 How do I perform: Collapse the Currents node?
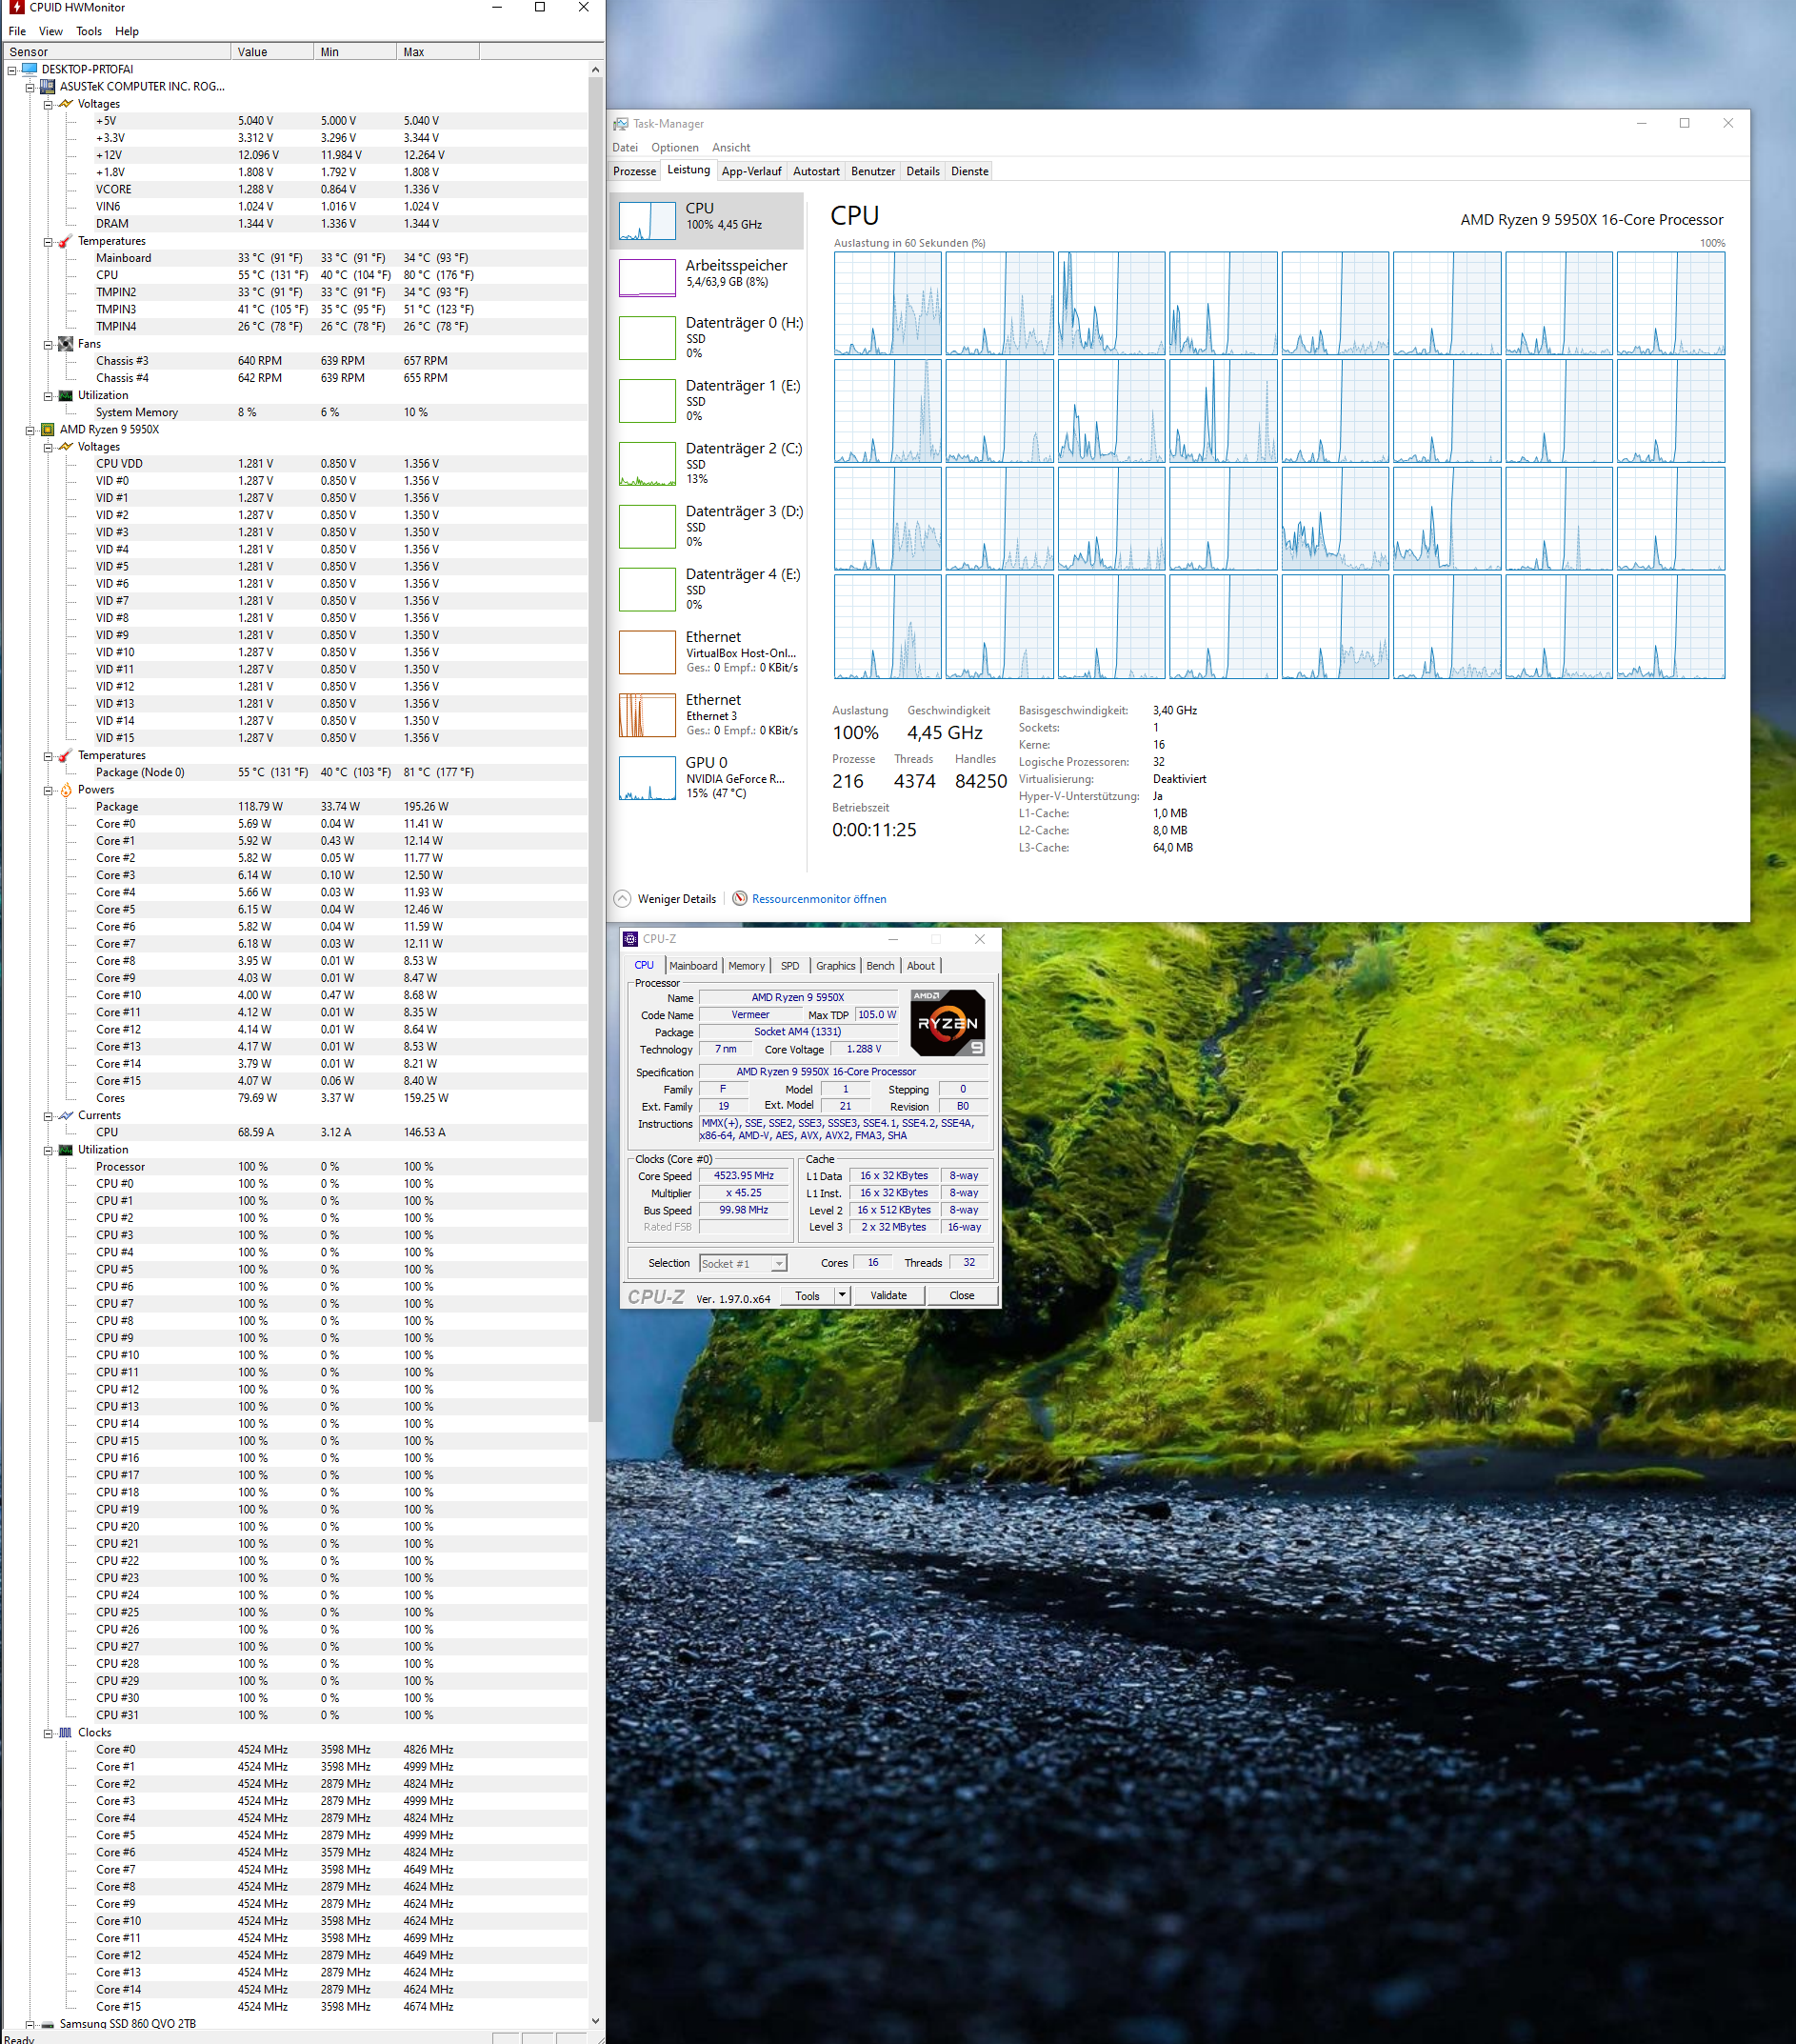pyautogui.click(x=48, y=1116)
